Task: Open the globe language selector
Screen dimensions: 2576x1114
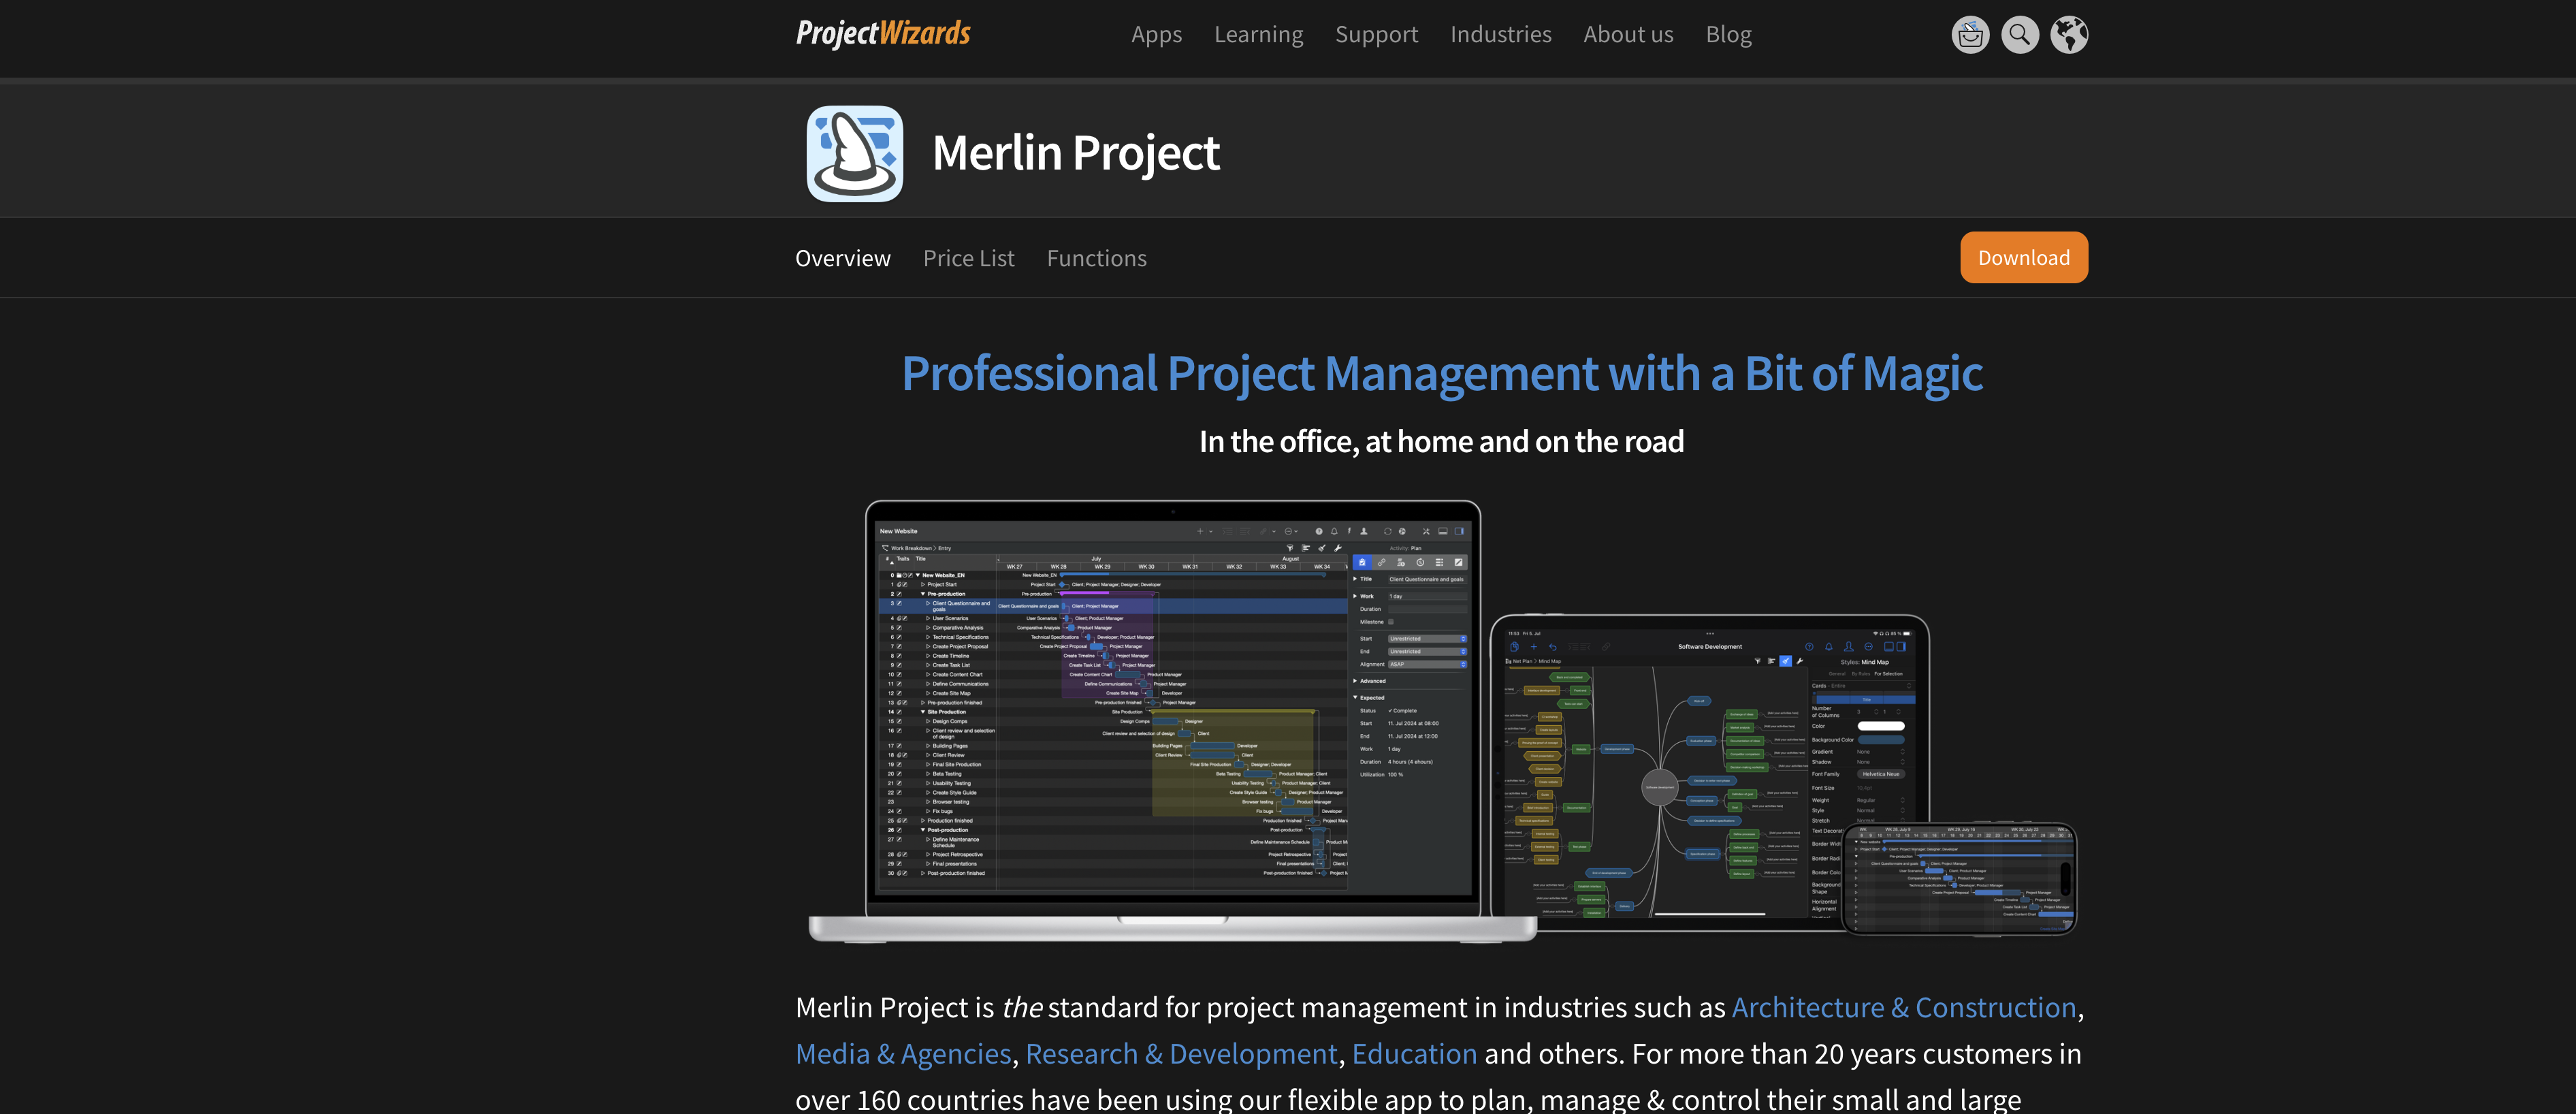Action: (x=2069, y=35)
